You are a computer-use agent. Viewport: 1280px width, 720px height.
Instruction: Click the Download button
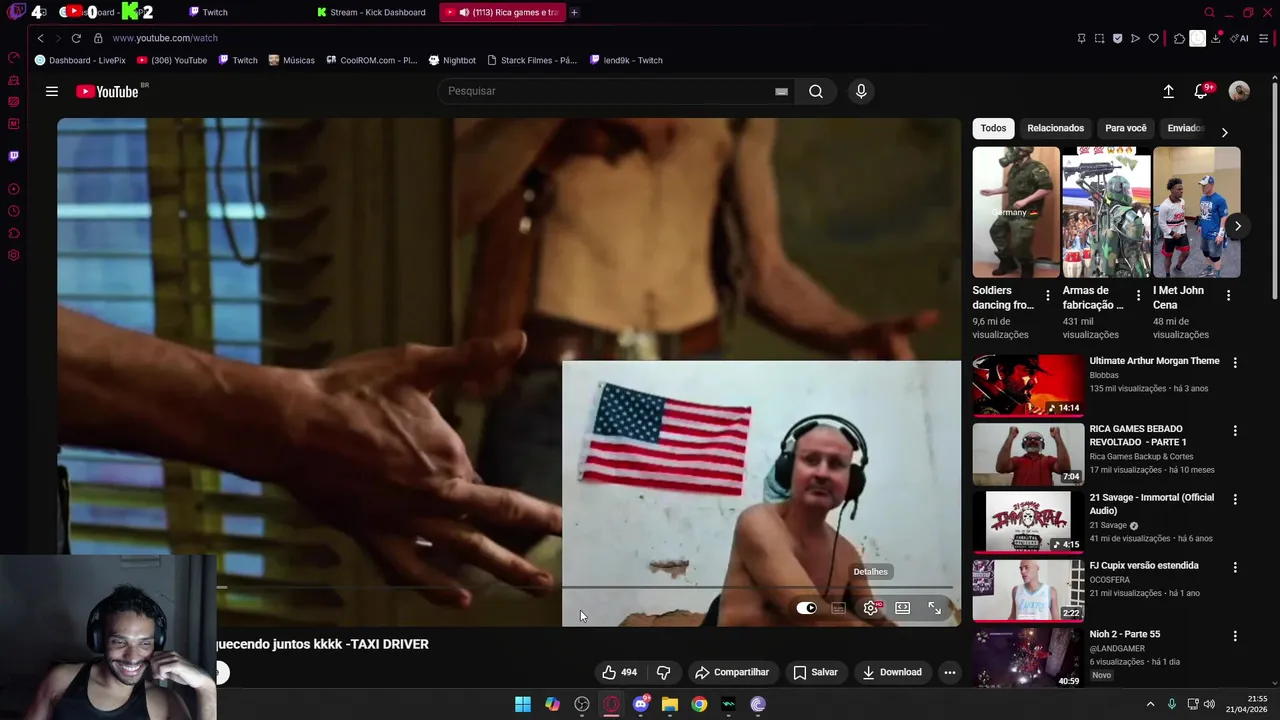(x=892, y=672)
